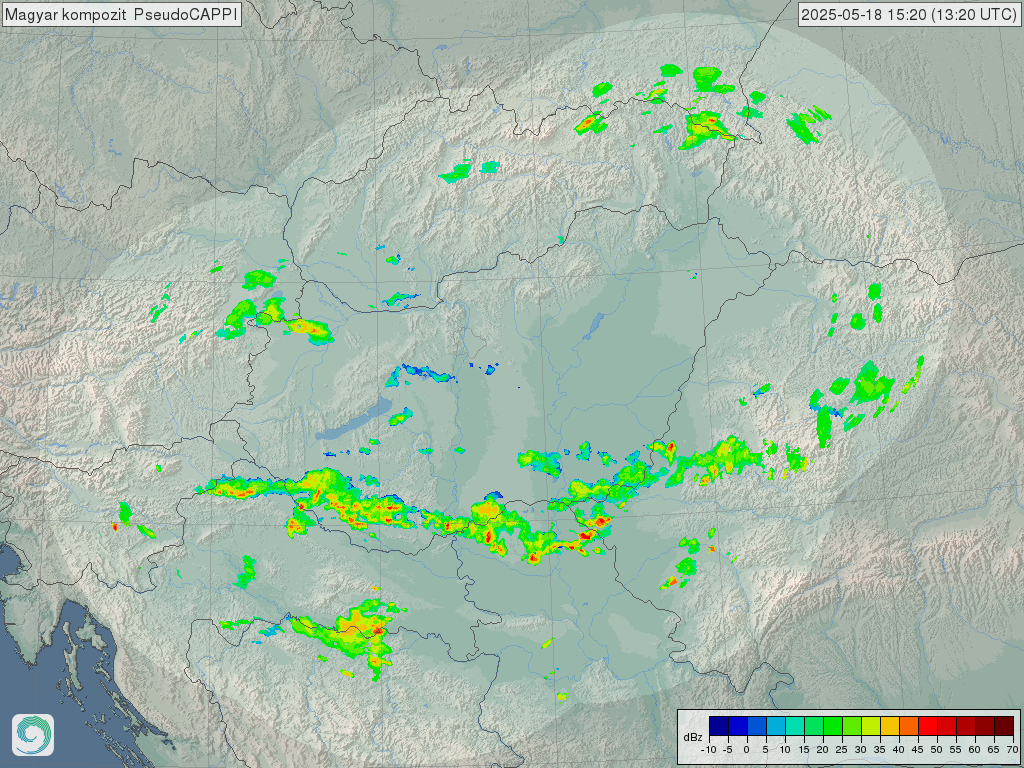Select the sky blue 5 to 10 legend swatch
1024x768 pixels.
(776, 726)
